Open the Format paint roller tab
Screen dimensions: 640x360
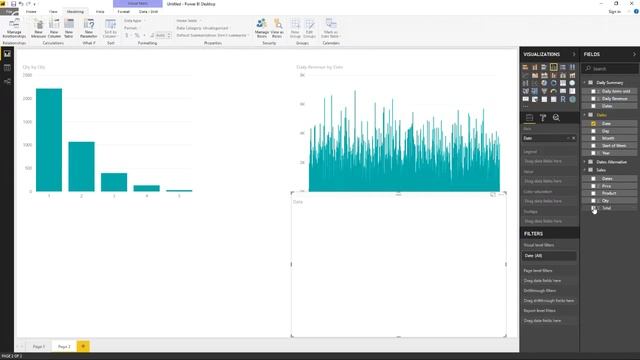(543, 118)
